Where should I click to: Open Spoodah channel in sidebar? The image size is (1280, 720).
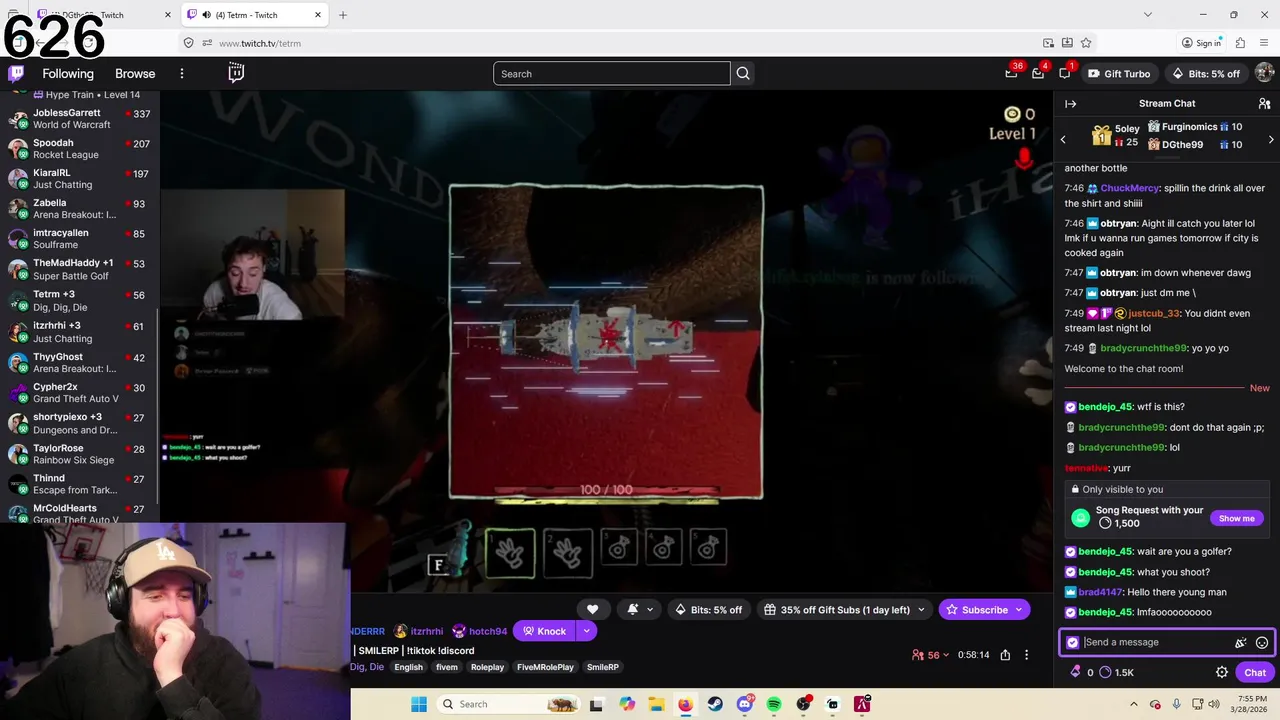tap(80, 148)
